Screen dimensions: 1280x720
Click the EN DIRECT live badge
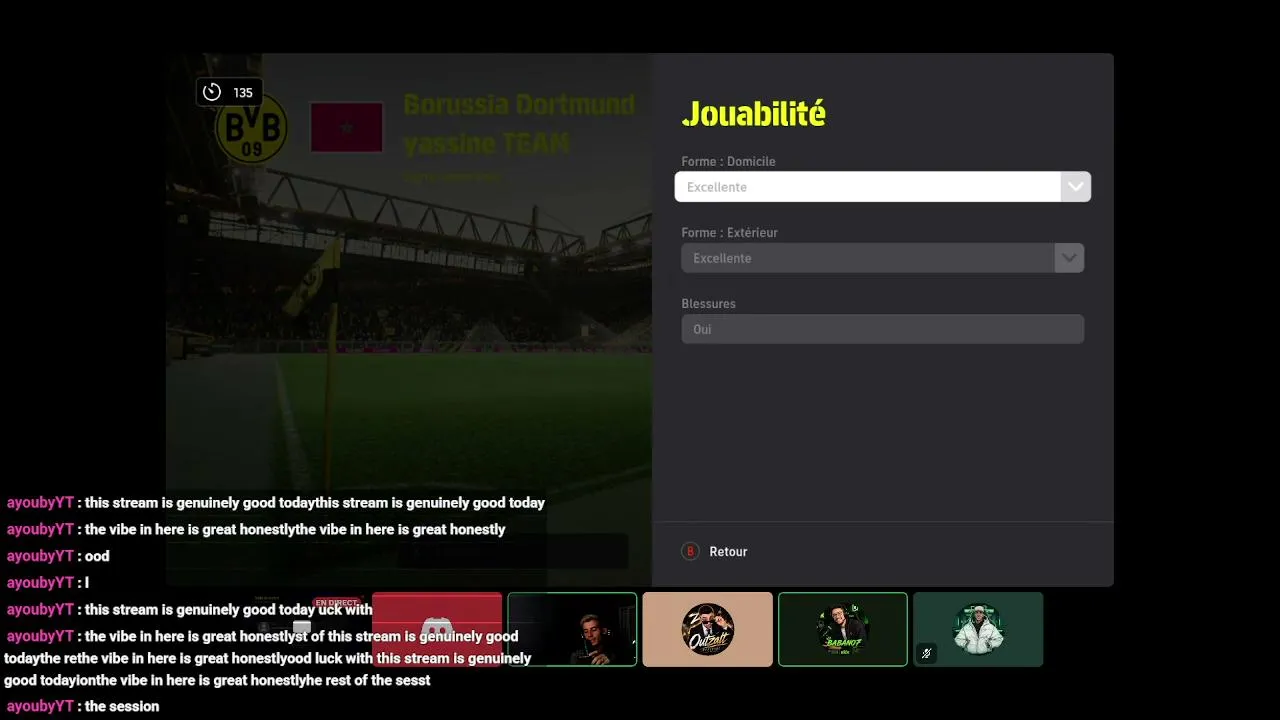click(337, 604)
